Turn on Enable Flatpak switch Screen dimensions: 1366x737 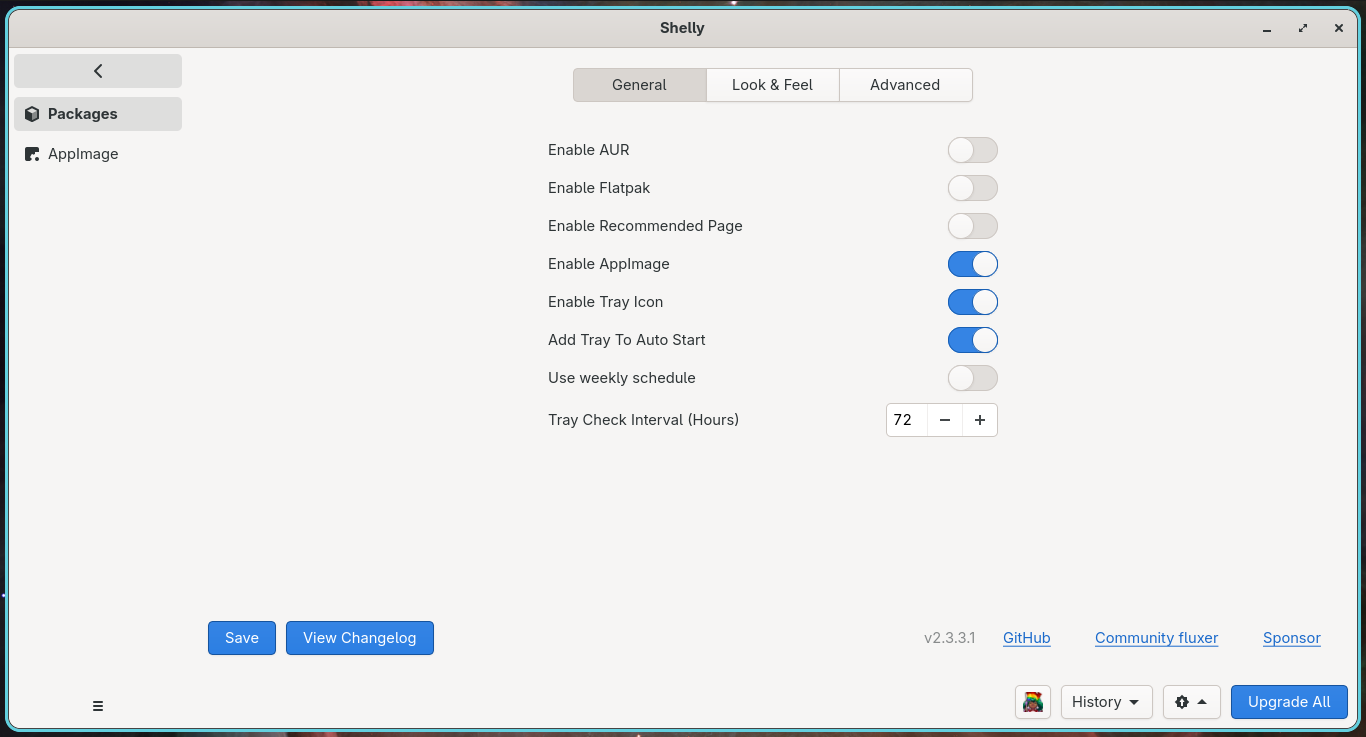[x=973, y=188]
